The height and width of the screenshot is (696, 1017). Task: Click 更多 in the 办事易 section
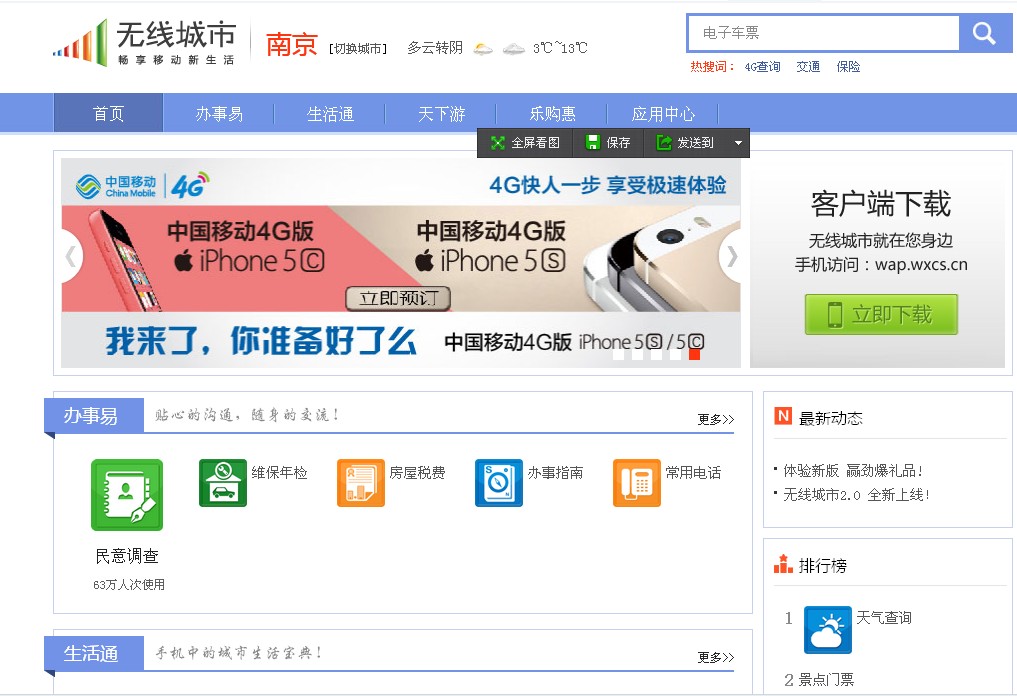pyautogui.click(x=716, y=419)
